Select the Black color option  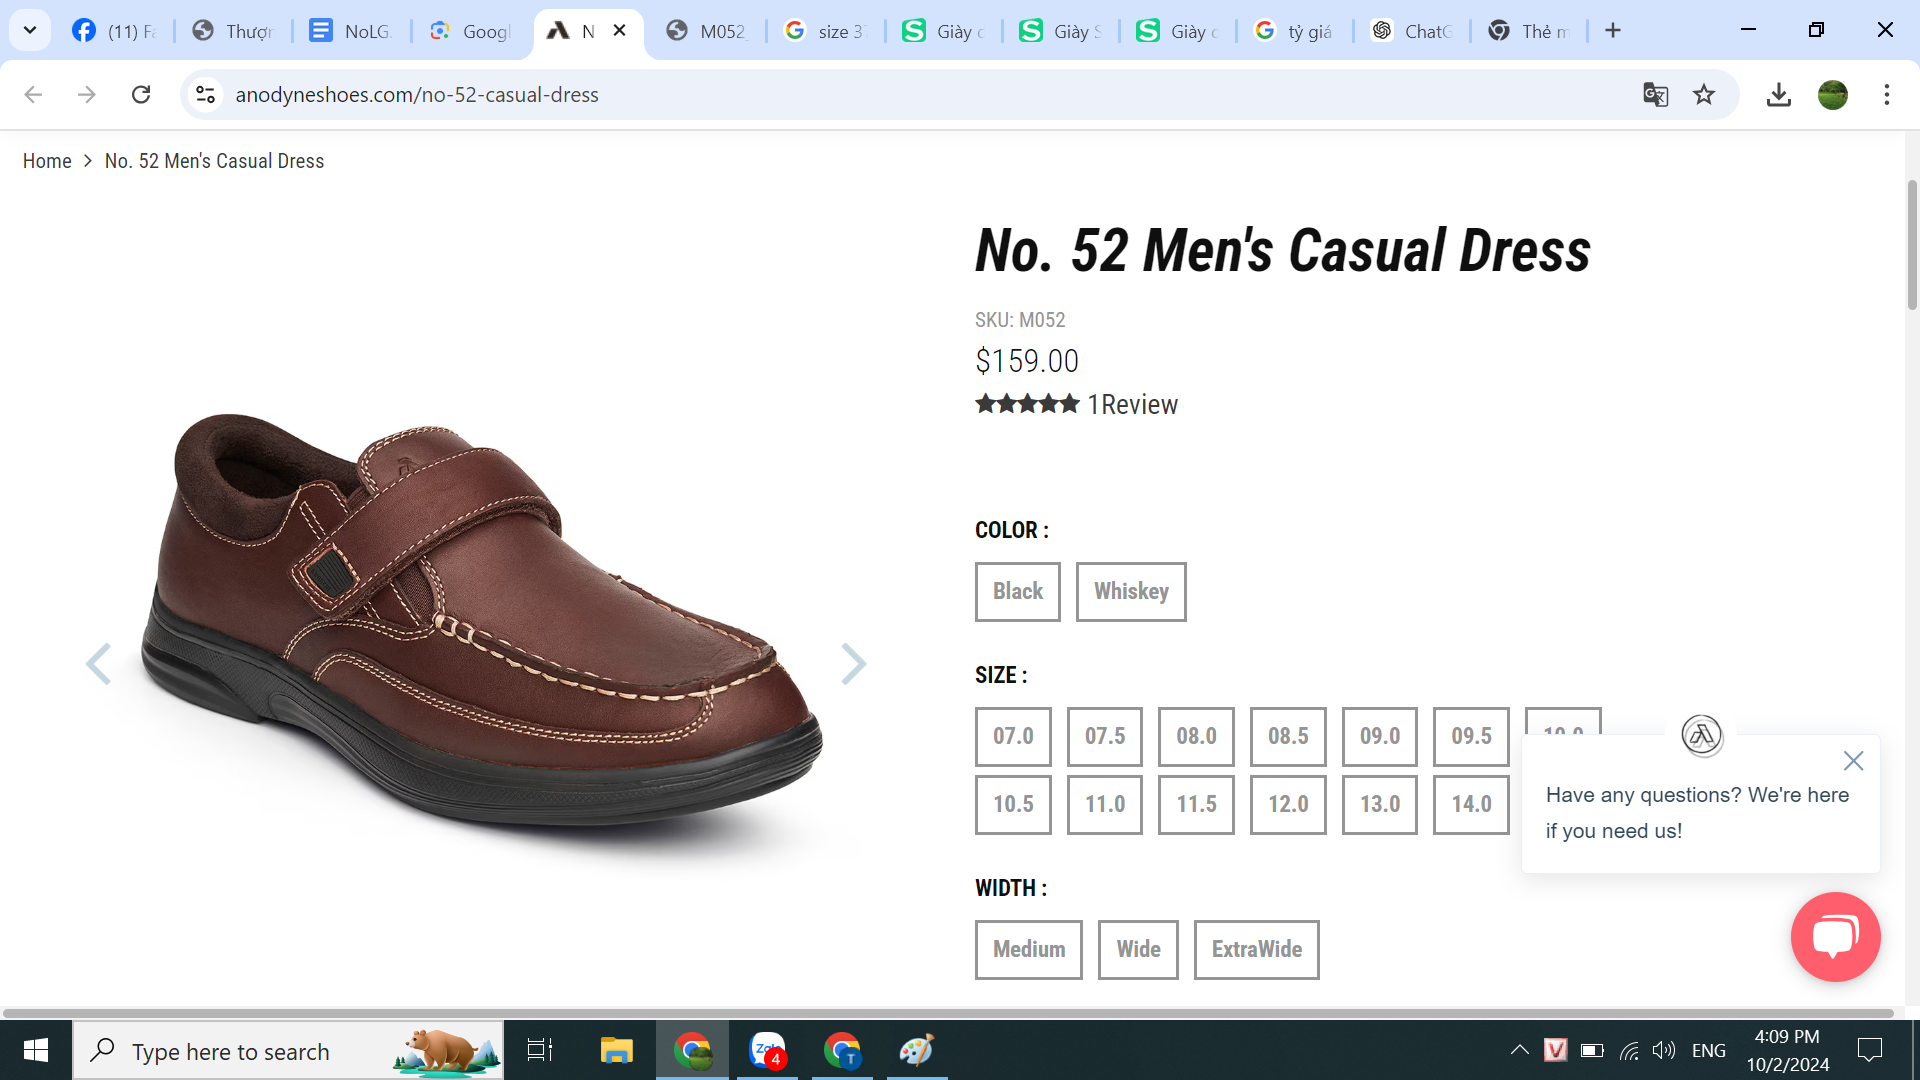click(x=1017, y=592)
